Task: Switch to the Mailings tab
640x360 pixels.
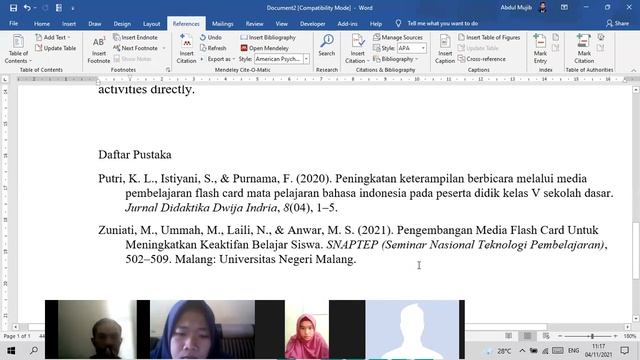Action: [222, 24]
